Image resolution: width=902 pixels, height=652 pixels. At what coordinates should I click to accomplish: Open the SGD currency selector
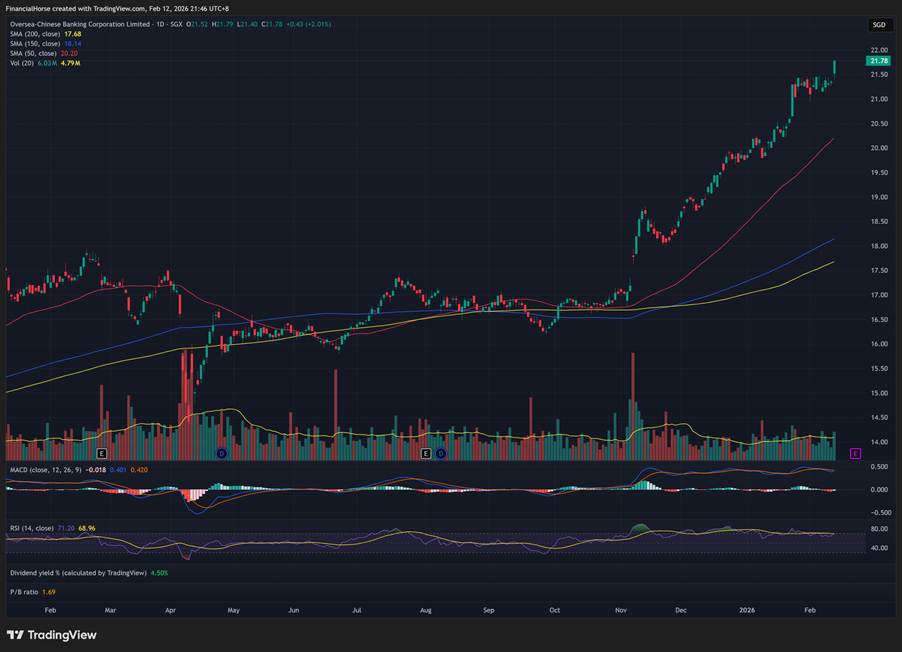878,24
